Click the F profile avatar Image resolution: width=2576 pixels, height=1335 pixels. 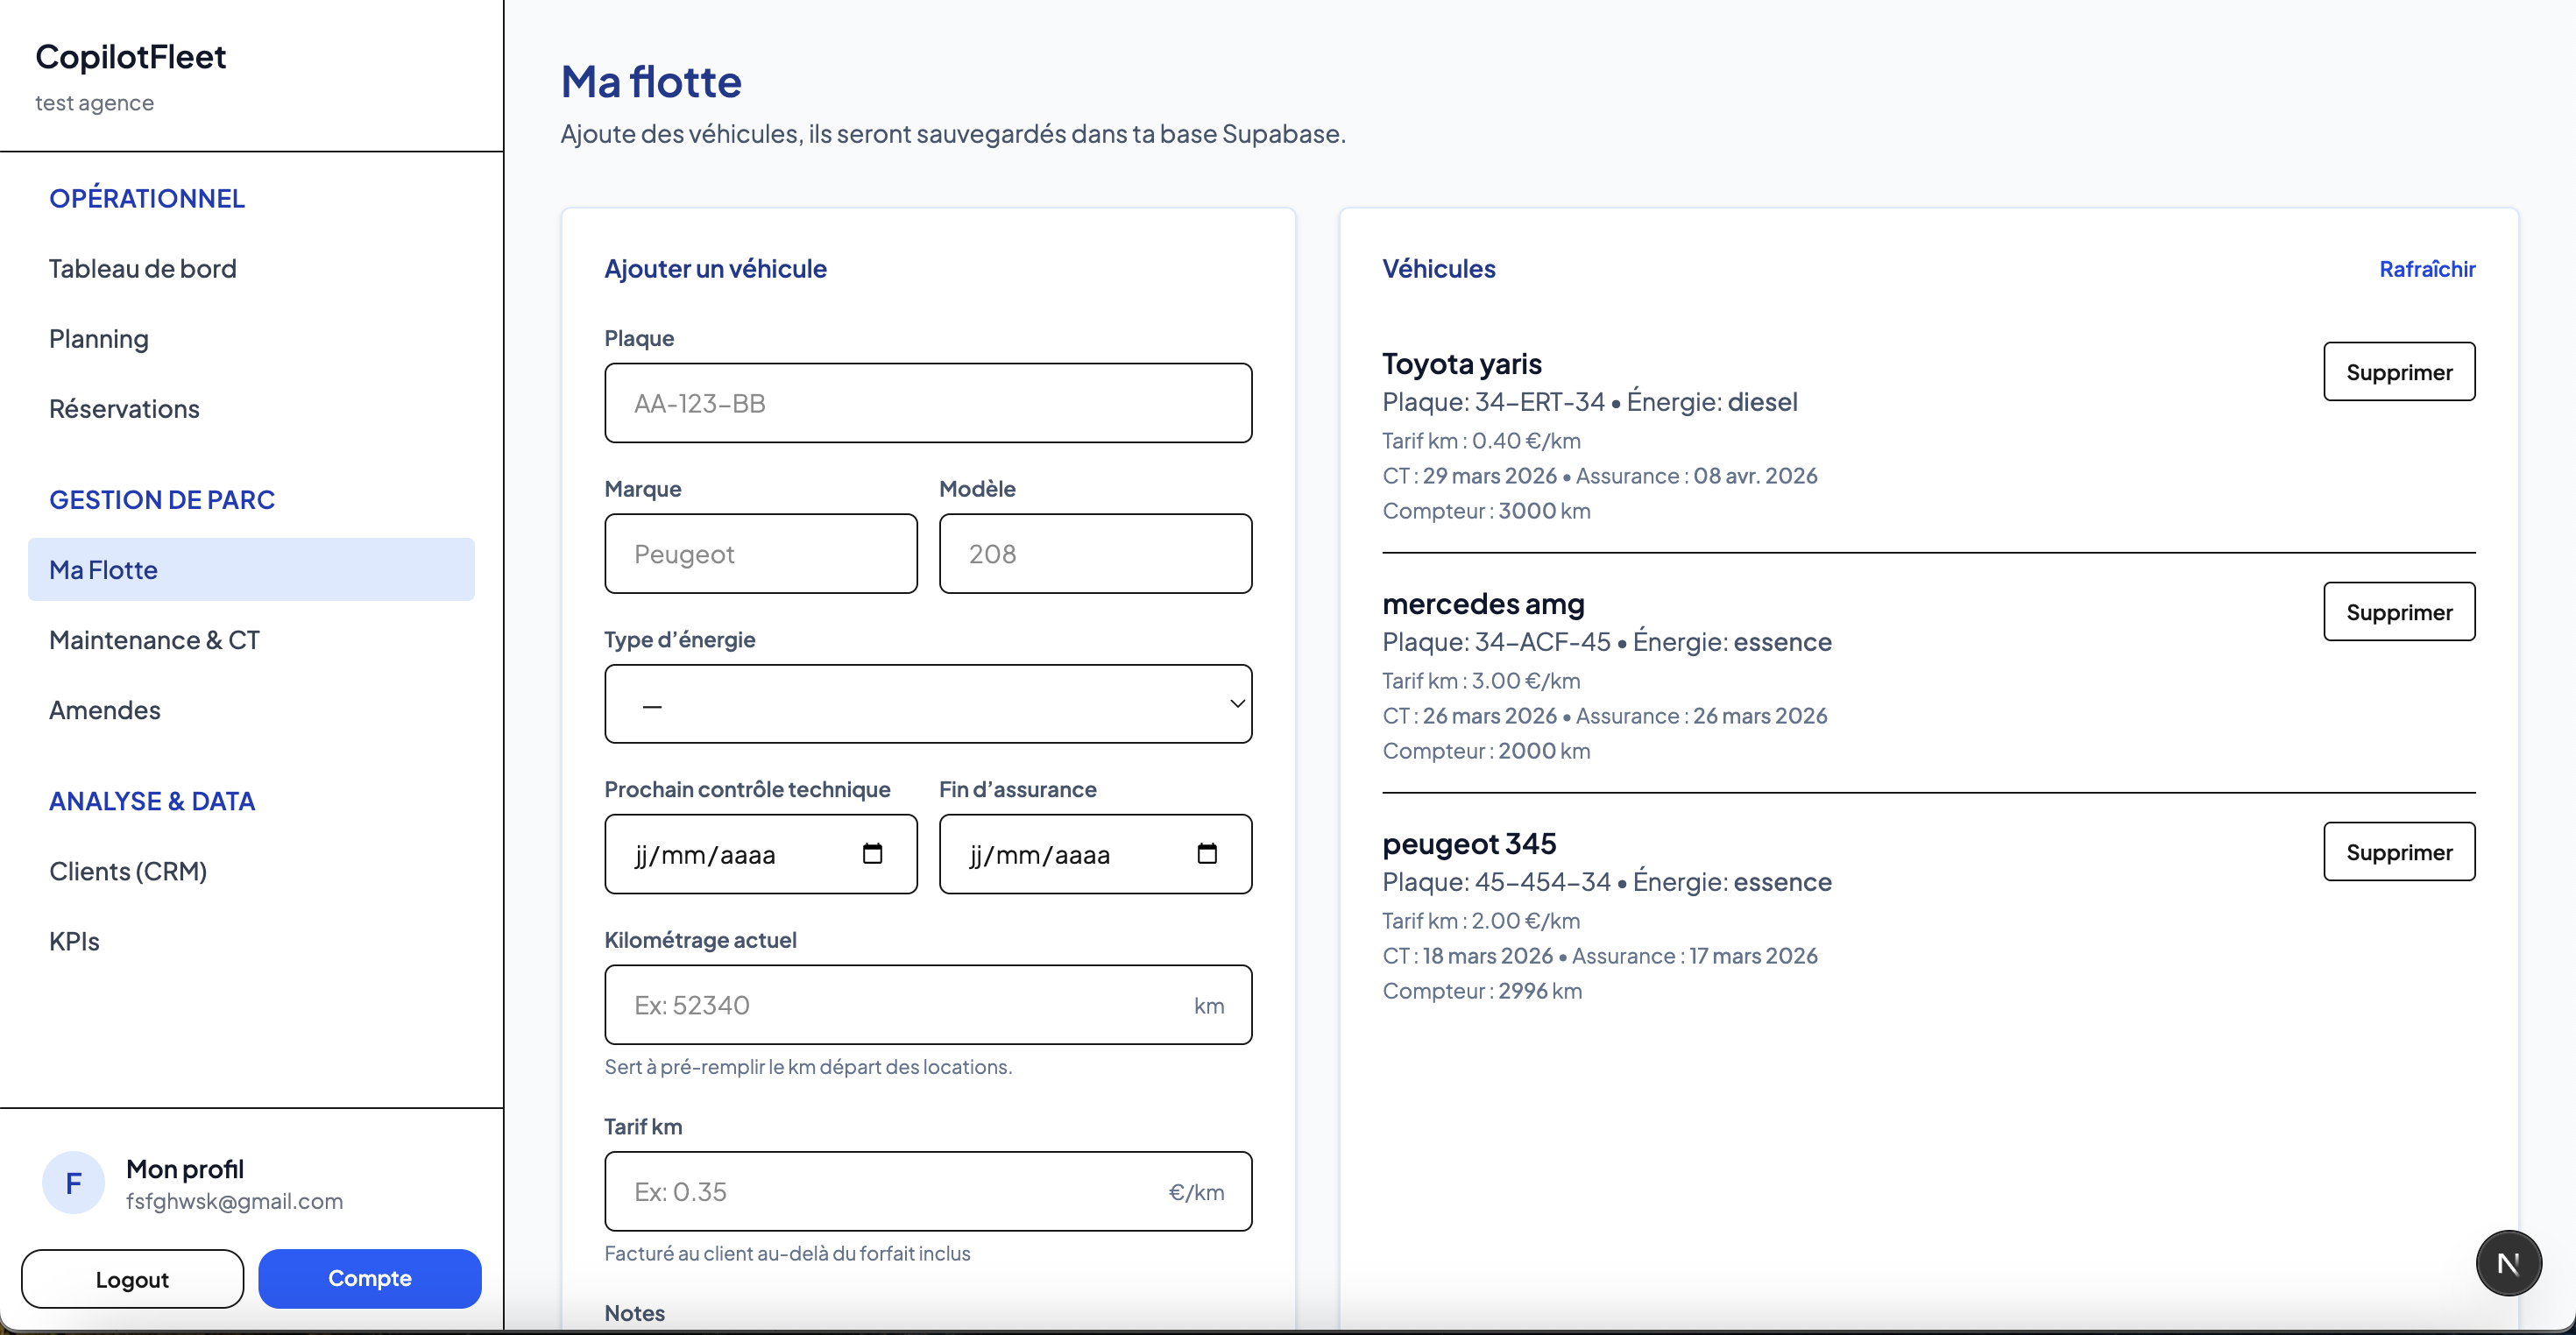[71, 1181]
